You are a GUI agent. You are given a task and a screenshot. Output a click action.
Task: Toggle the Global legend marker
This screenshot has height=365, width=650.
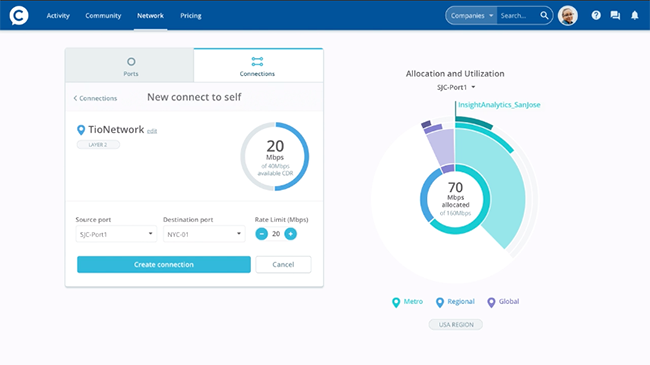[491, 302]
